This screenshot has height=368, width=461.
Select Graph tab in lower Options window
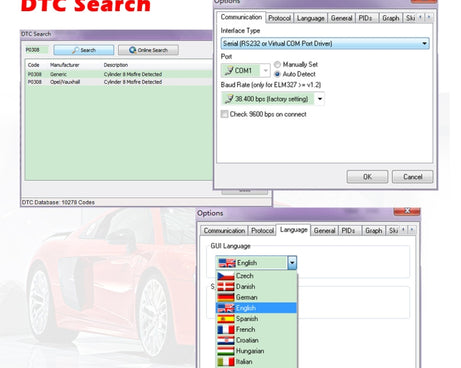tap(374, 231)
